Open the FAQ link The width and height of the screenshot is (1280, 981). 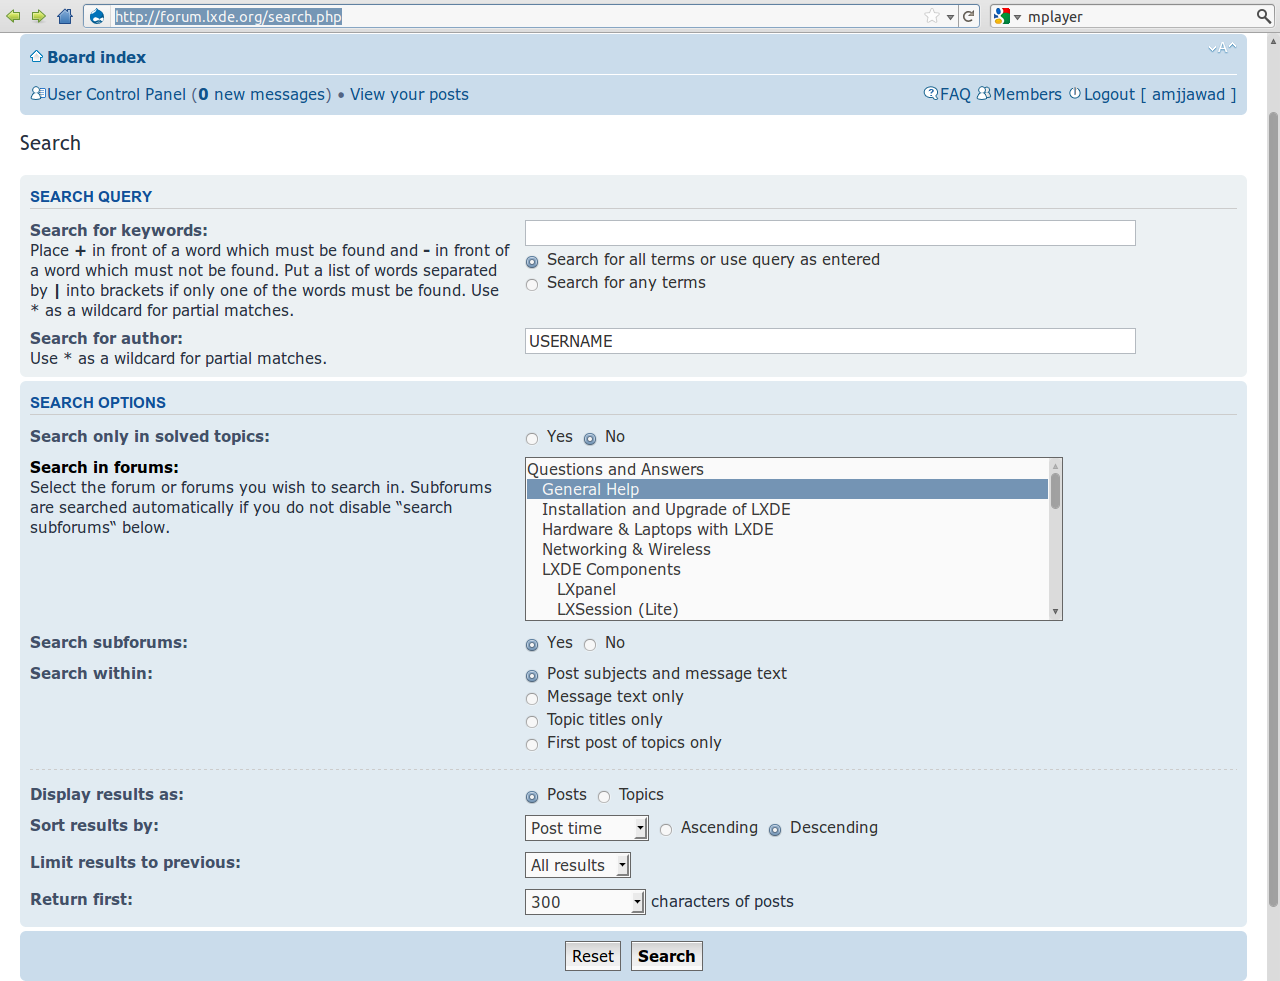pos(955,94)
